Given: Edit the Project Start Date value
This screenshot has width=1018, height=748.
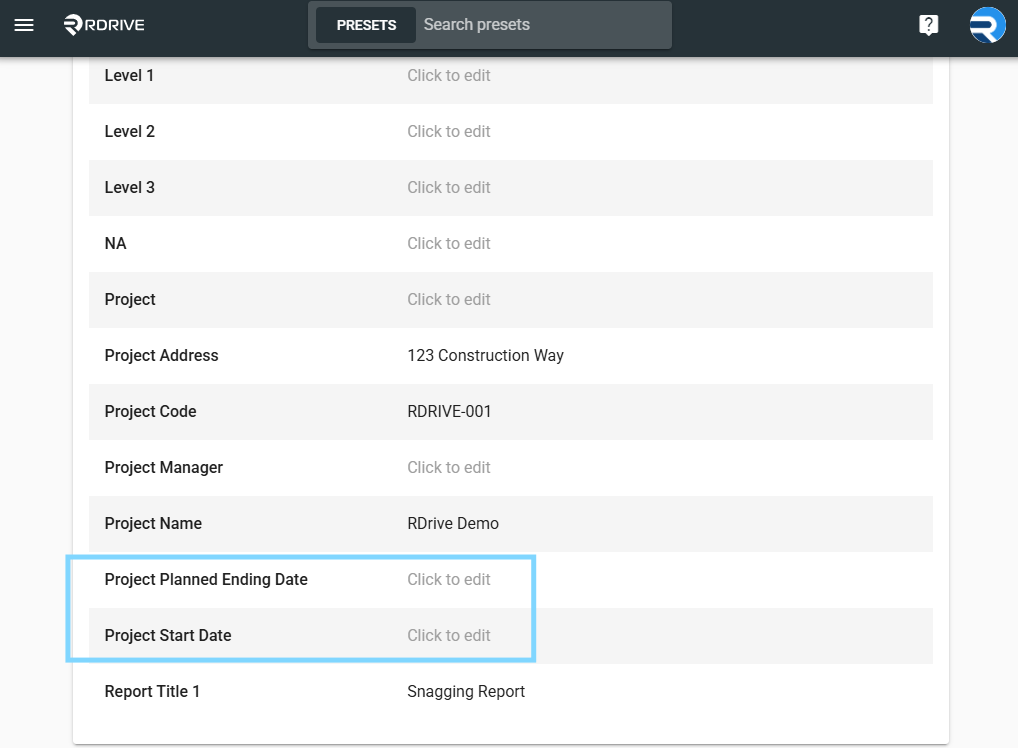Looking at the screenshot, I should [449, 635].
